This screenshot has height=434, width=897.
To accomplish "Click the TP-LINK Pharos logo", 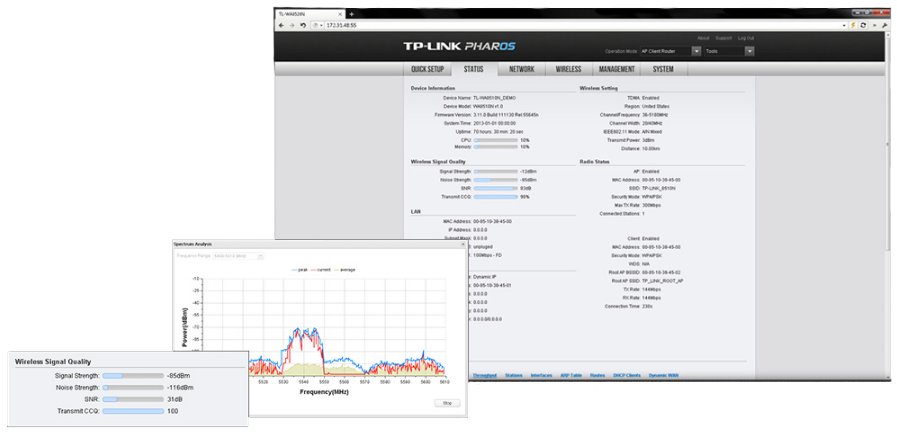I will pyautogui.click(x=459, y=47).
